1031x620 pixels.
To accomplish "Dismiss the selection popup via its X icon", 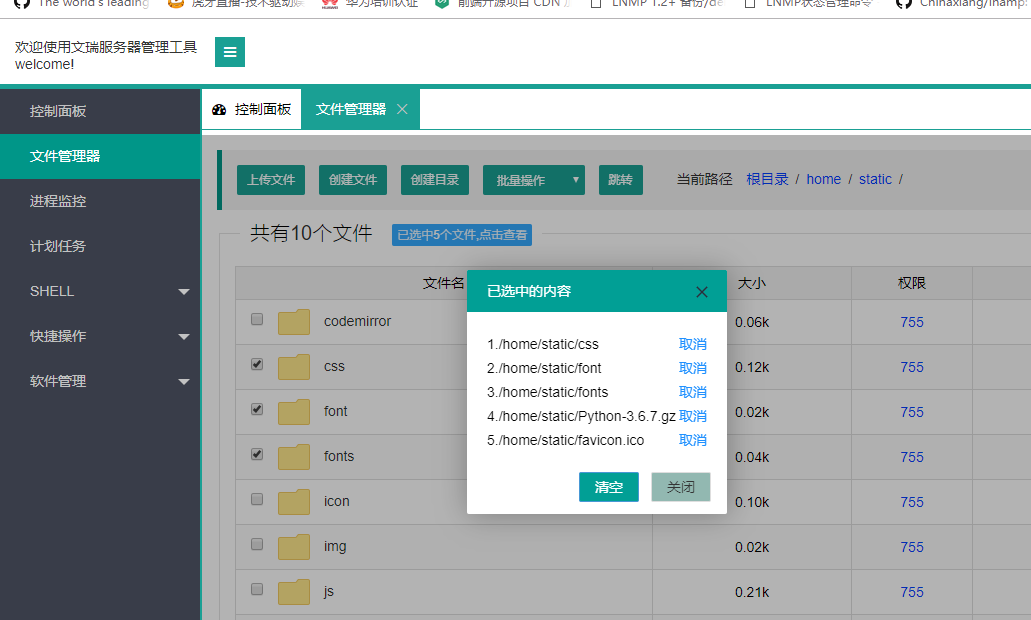I will pyautogui.click(x=702, y=291).
